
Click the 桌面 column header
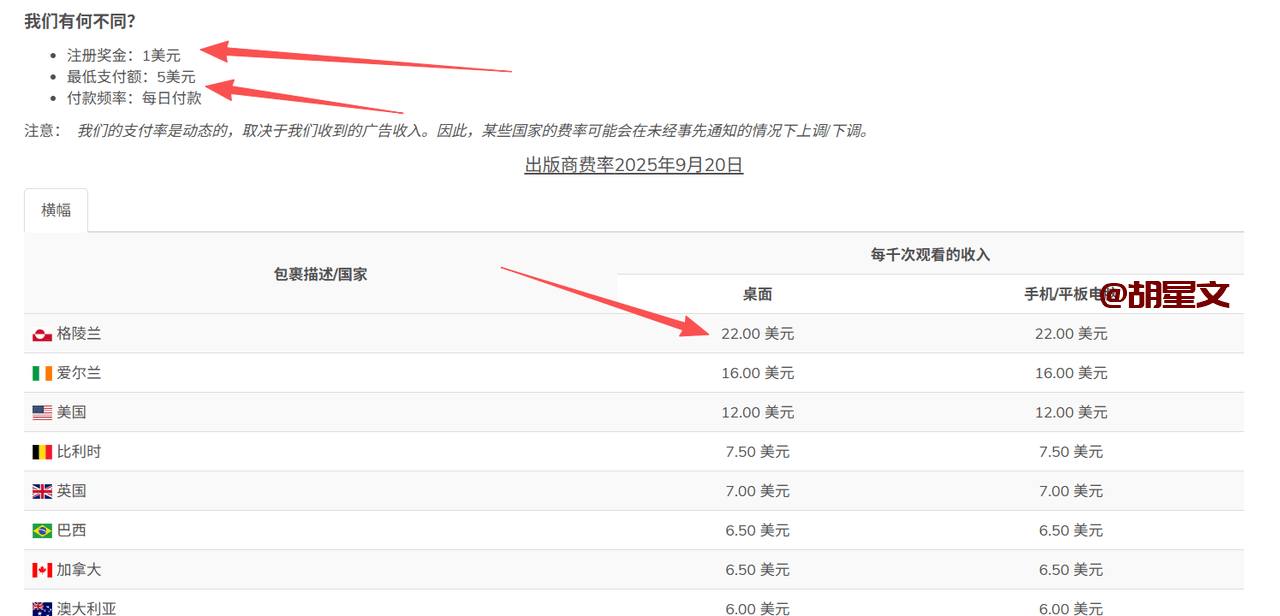(x=757, y=294)
